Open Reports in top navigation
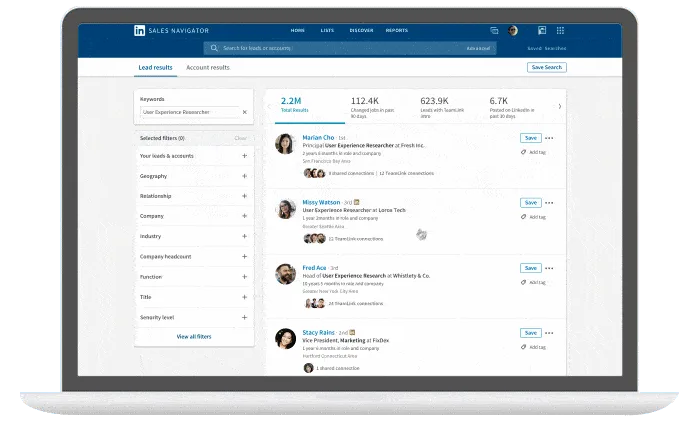 pyautogui.click(x=397, y=30)
